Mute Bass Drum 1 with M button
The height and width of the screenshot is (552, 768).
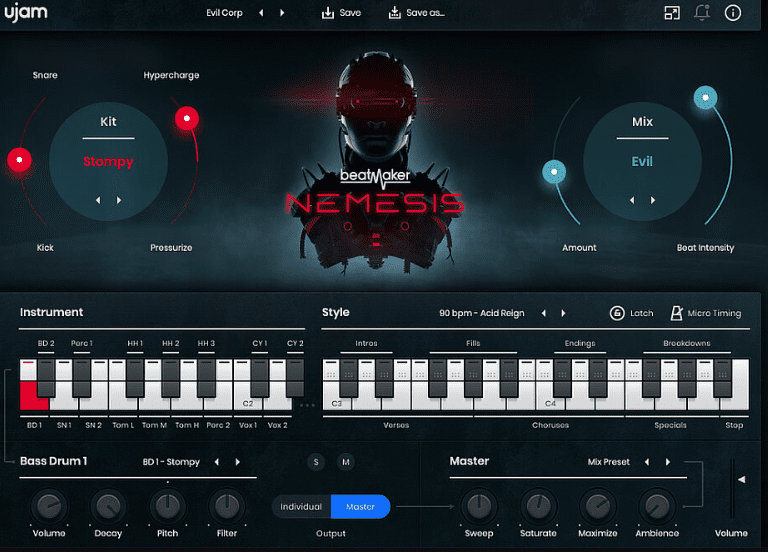point(346,462)
